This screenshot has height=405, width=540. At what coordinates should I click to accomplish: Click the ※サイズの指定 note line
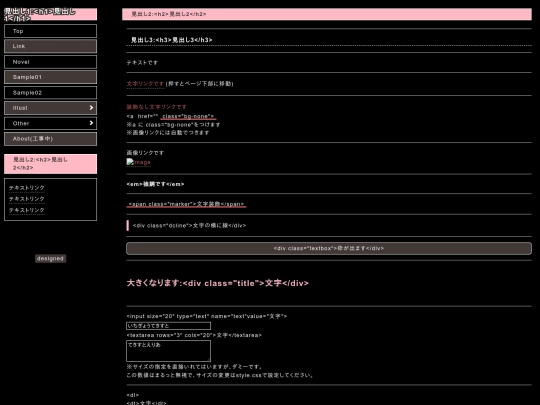pyautogui.click(x=195, y=367)
